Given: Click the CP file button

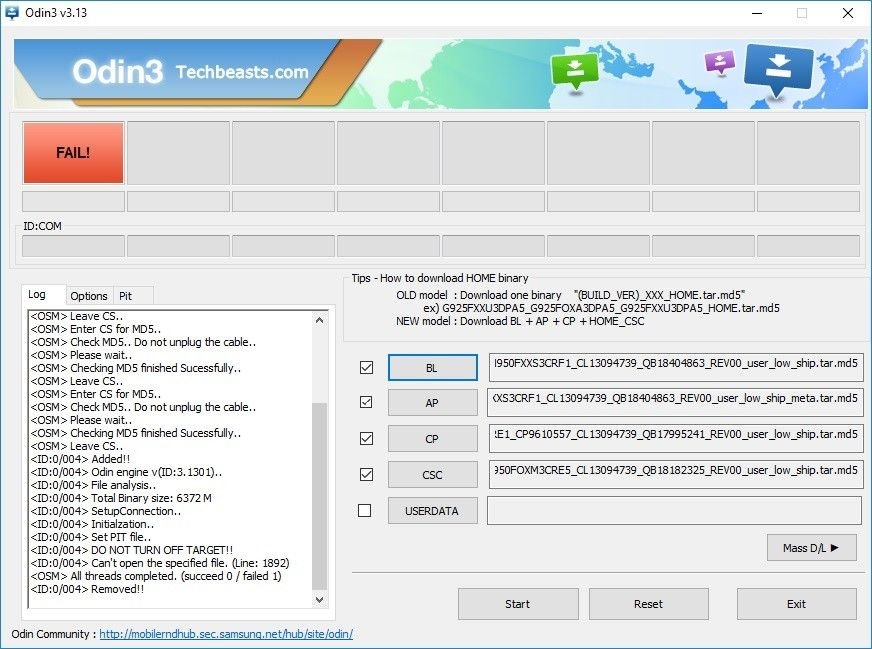Looking at the screenshot, I should point(432,439).
